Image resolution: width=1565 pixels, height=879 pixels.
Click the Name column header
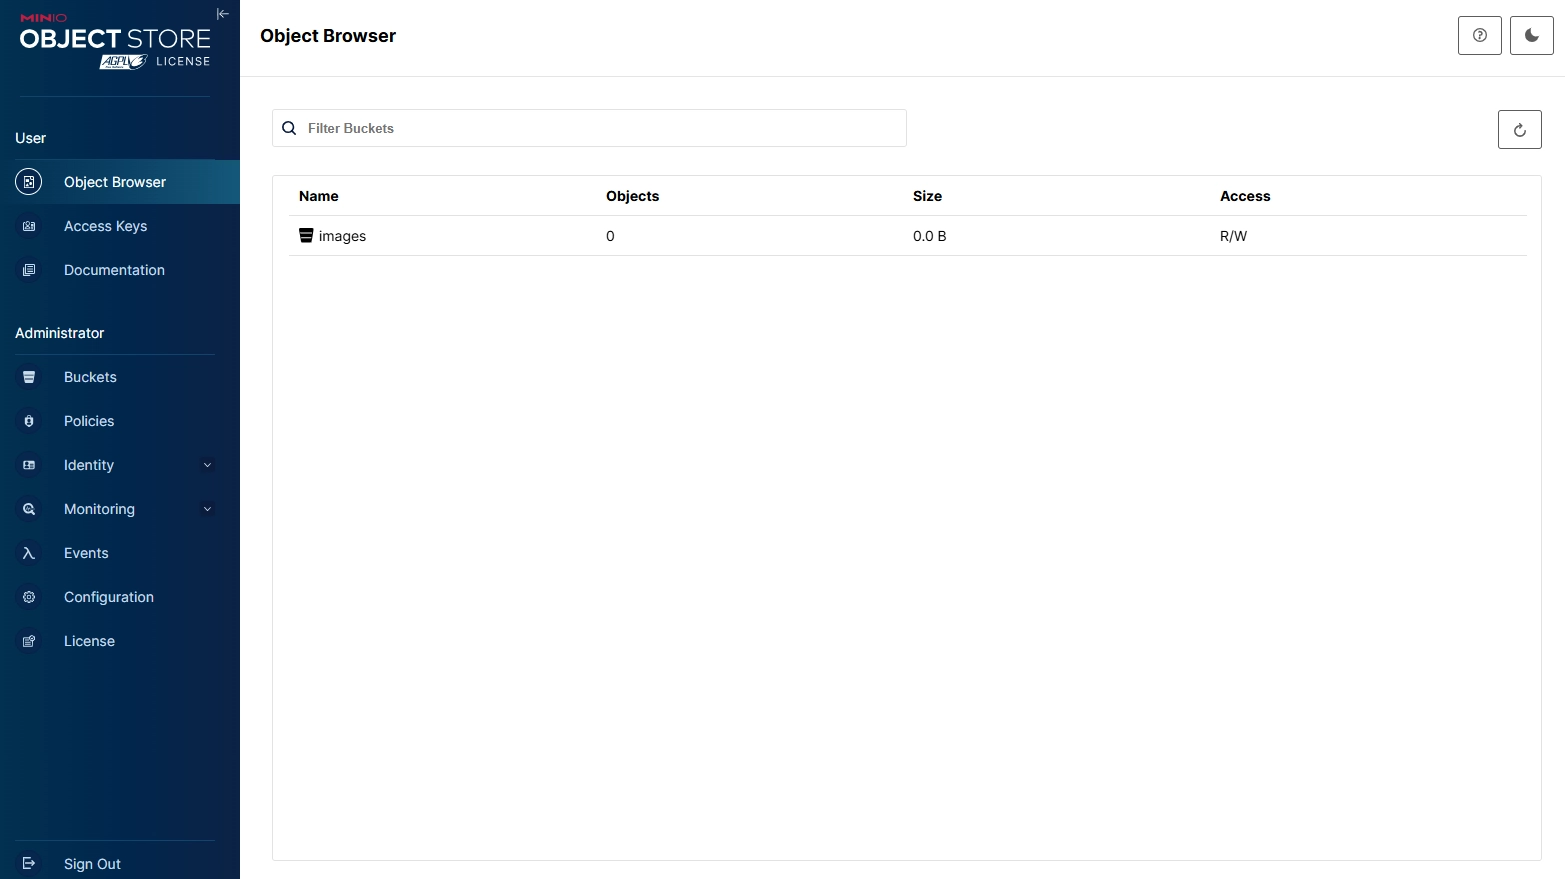coord(319,196)
